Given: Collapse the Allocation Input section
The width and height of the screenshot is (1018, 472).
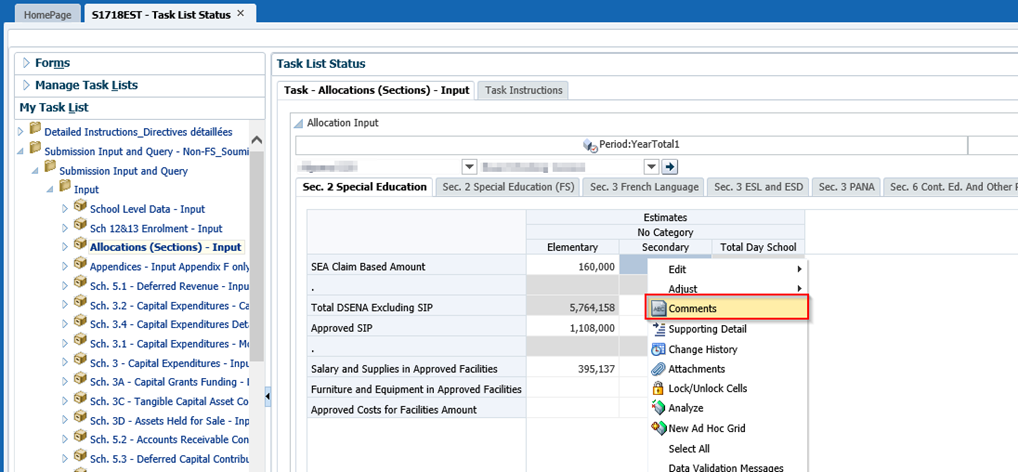Looking at the screenshot, I should click(x=297, y=123).
